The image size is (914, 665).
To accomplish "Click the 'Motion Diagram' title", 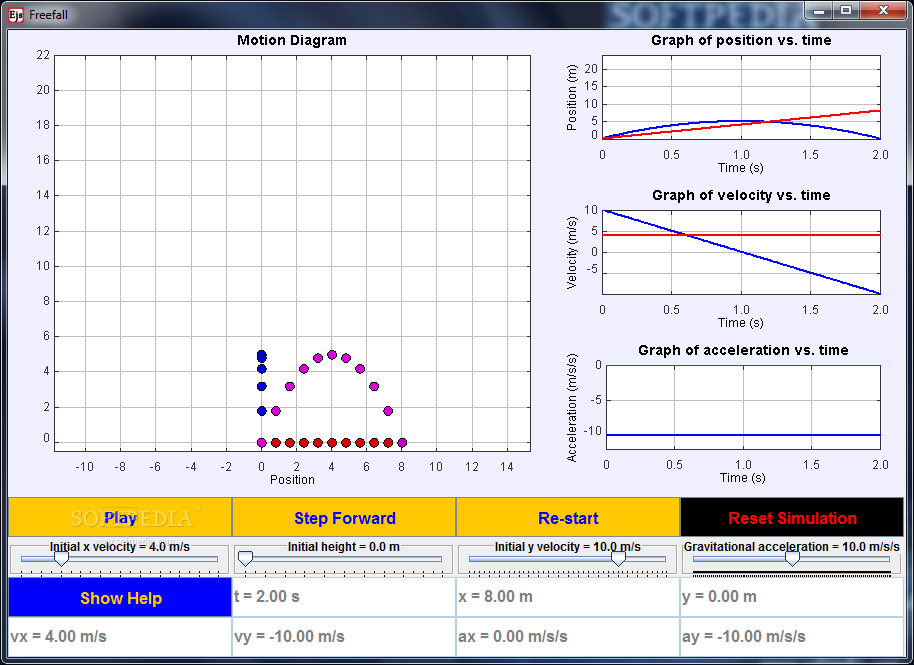I will (292, 40).
